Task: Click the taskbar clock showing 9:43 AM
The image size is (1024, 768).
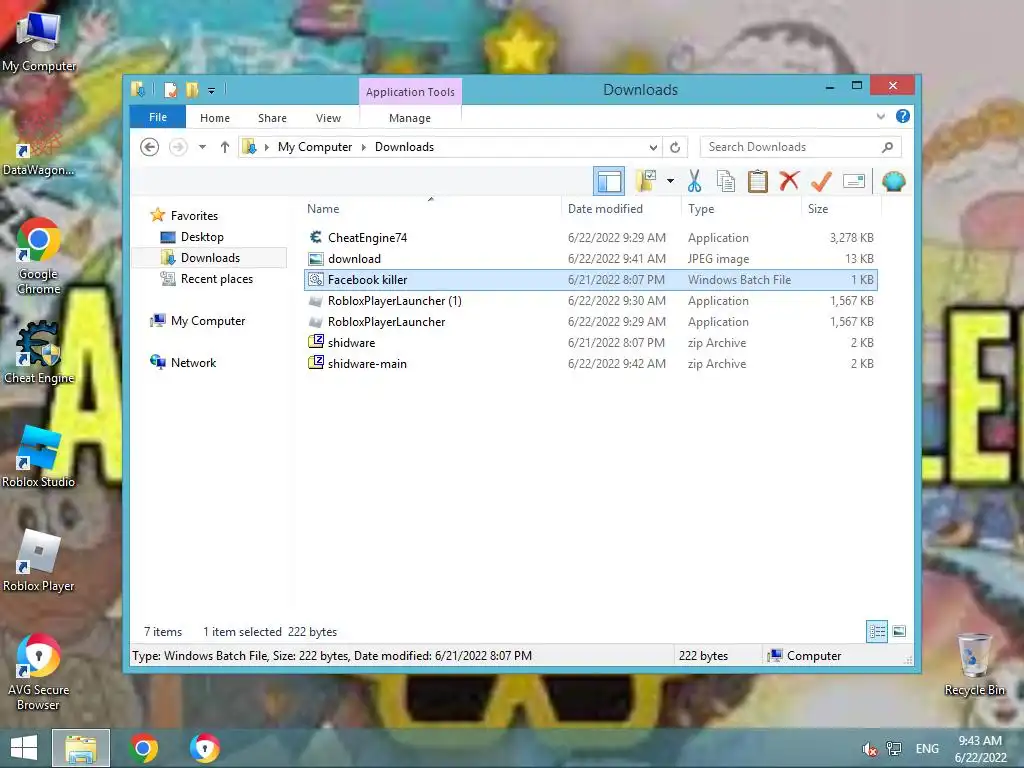Action: (x=980, y=749)
